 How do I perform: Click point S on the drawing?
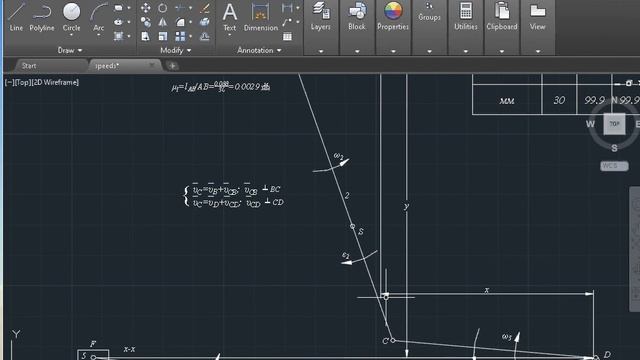point(353,226)
